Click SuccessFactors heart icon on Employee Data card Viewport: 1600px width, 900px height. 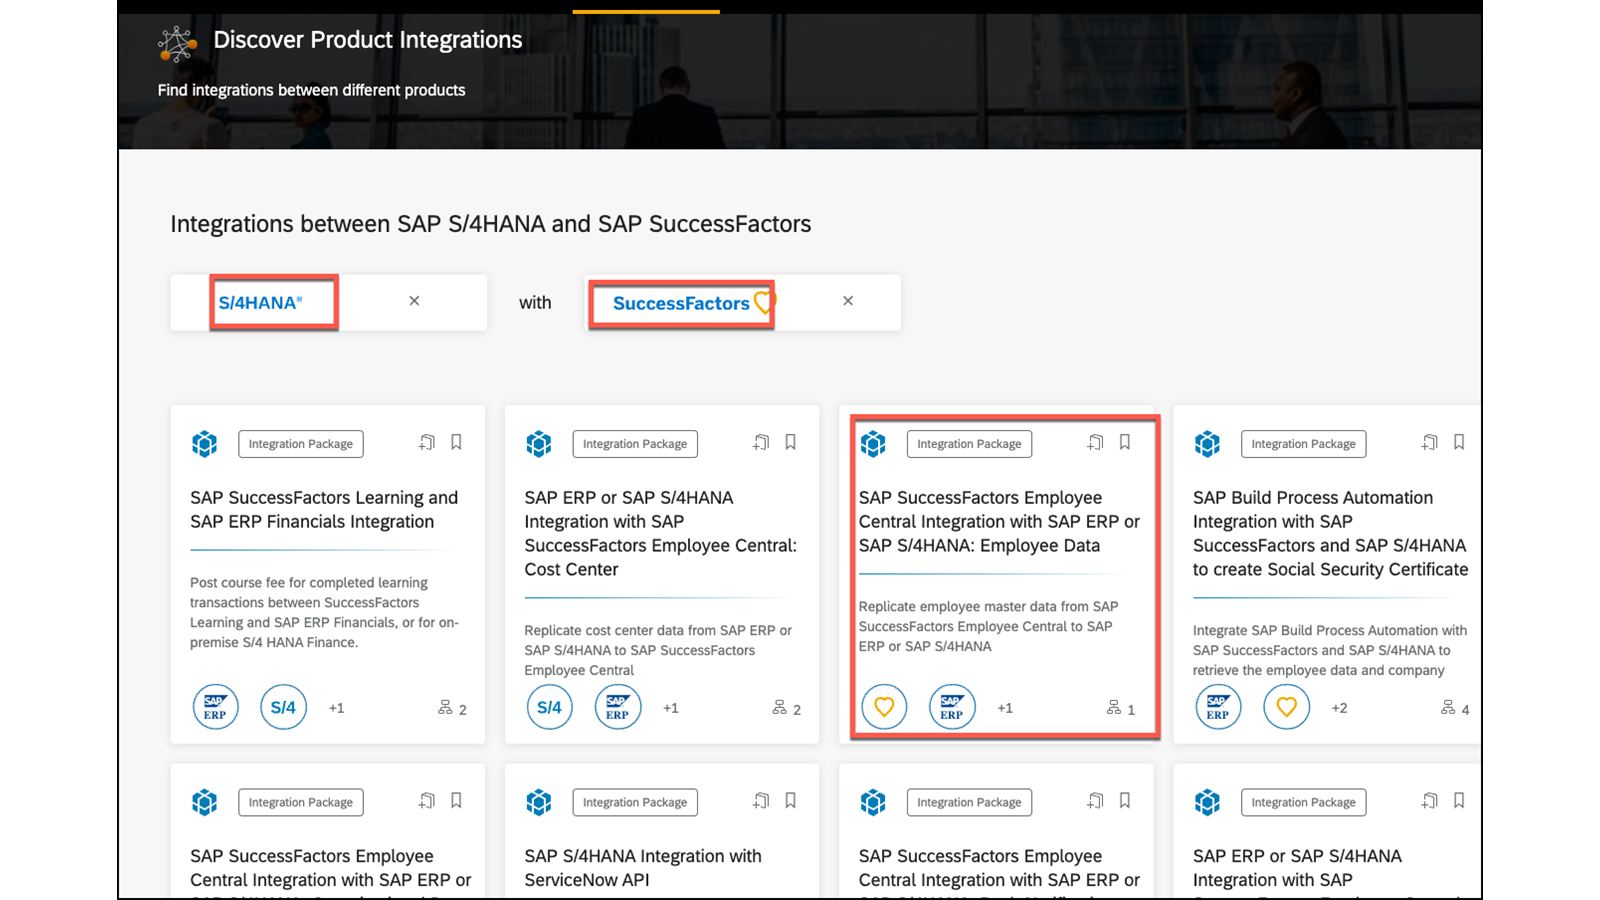[x=883, y=707]
